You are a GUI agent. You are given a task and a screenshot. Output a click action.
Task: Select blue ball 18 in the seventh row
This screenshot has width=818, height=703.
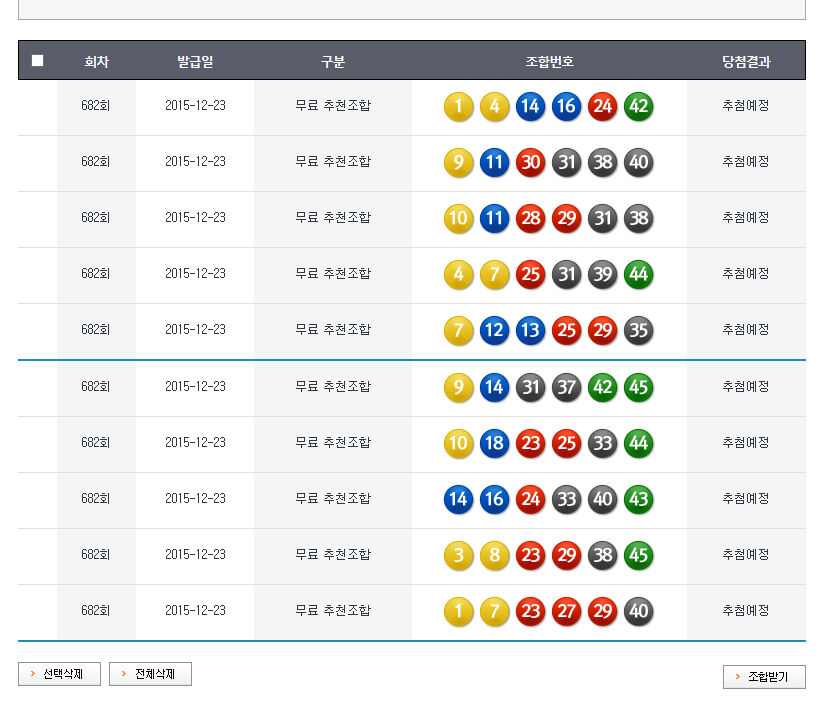tap(495, 443)
